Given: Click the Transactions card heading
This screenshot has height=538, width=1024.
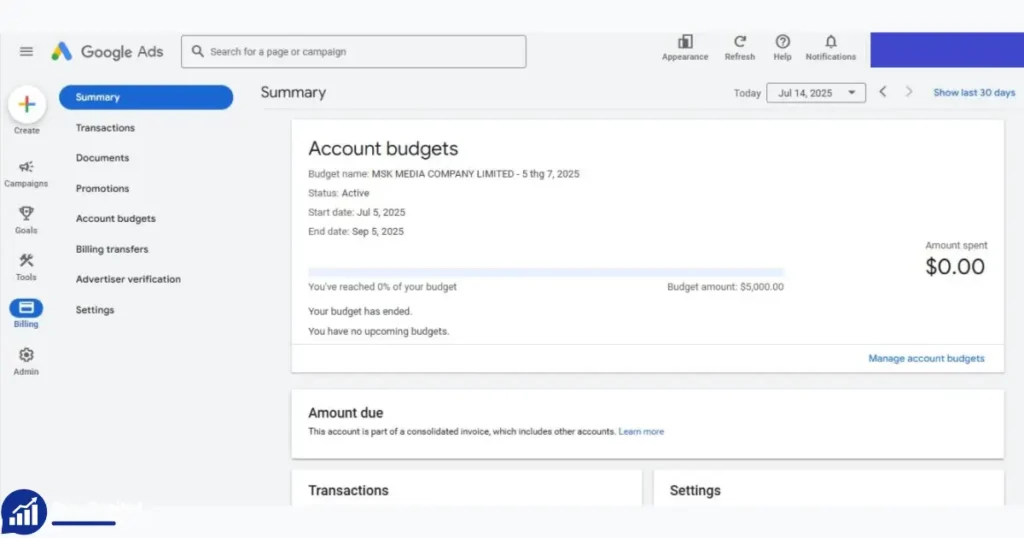Looking at the screenshot, I should (348, 490).
